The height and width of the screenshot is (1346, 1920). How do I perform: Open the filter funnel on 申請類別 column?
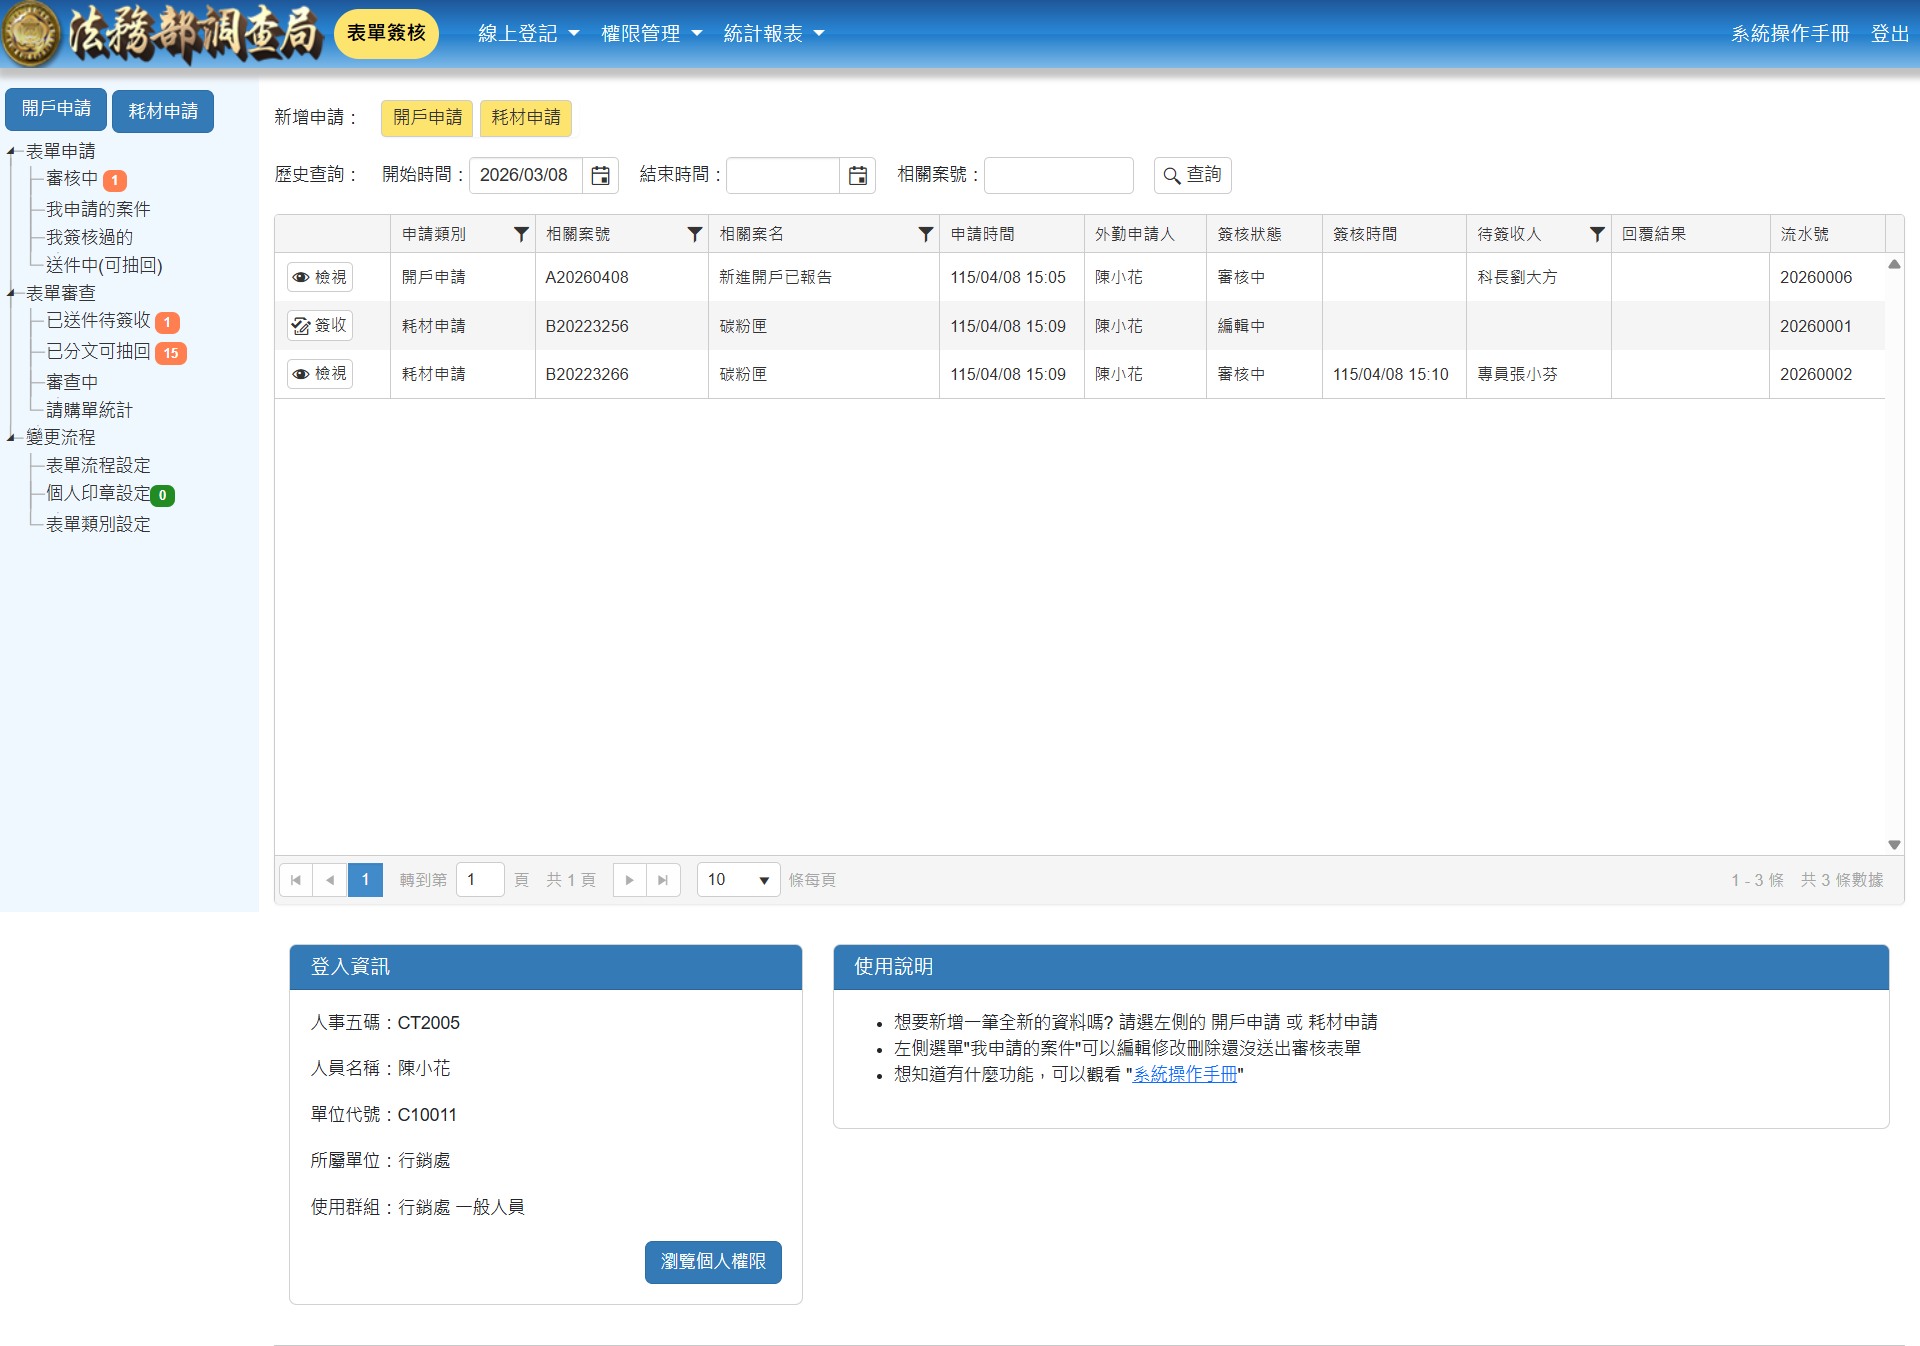[520, 234]
